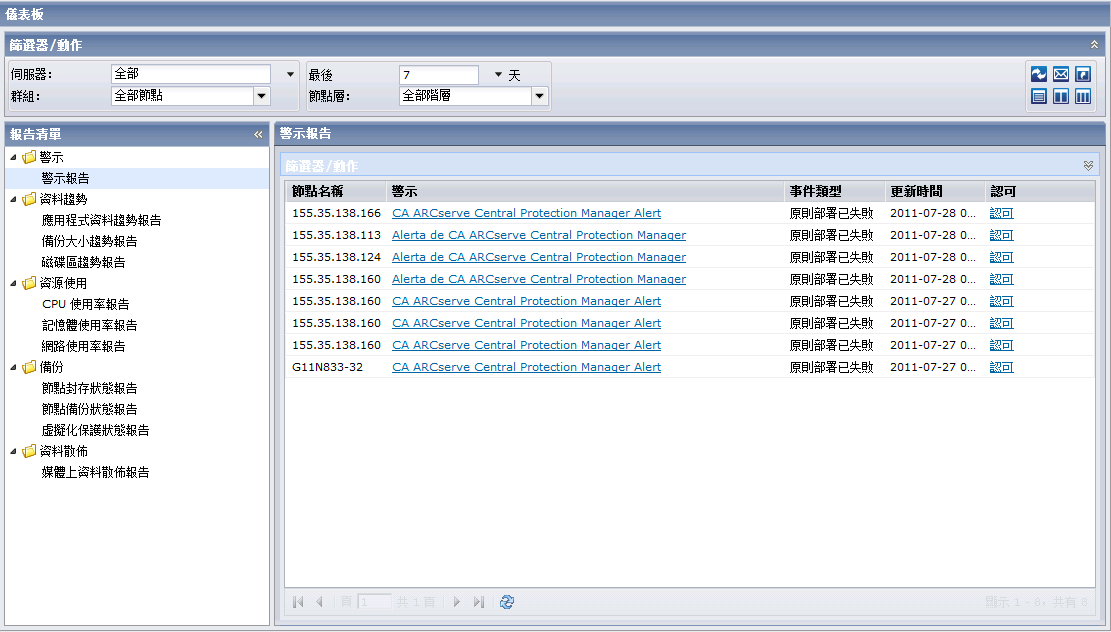Click node name cell 155.35.138.124
The height and width of the screenshot is (632, 1111).
click(x=337, y=256)
